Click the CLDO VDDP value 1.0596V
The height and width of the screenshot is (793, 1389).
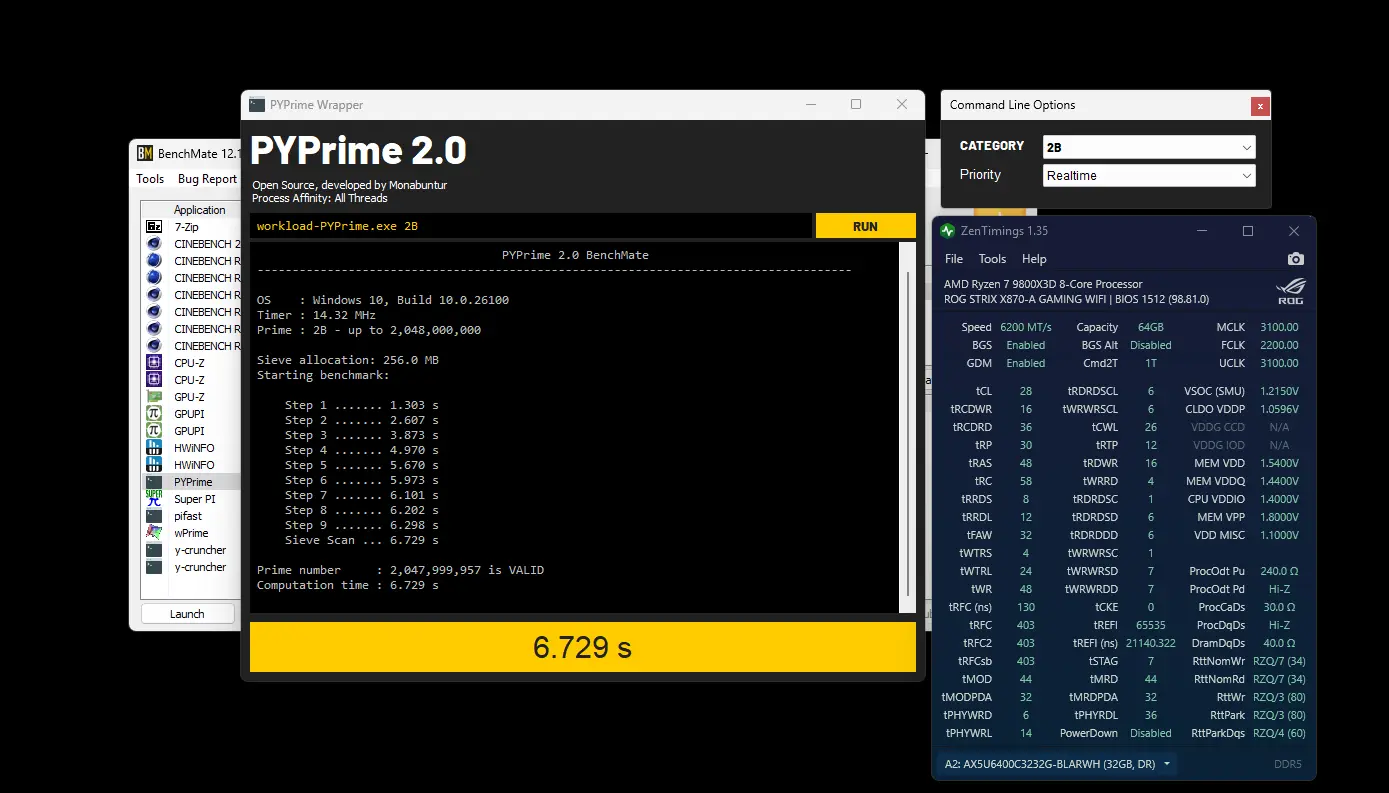click(1279, 409)
